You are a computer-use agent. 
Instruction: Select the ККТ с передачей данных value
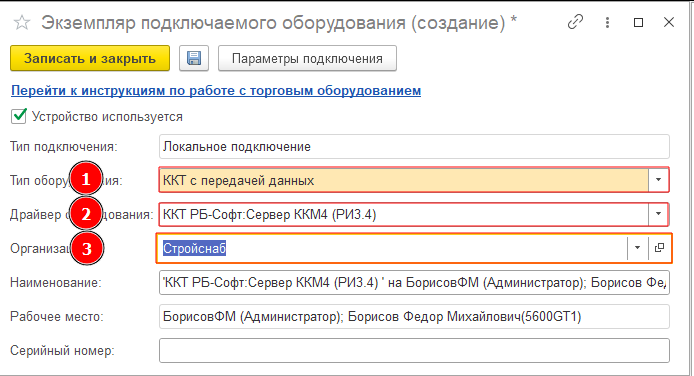coord(239,180)
